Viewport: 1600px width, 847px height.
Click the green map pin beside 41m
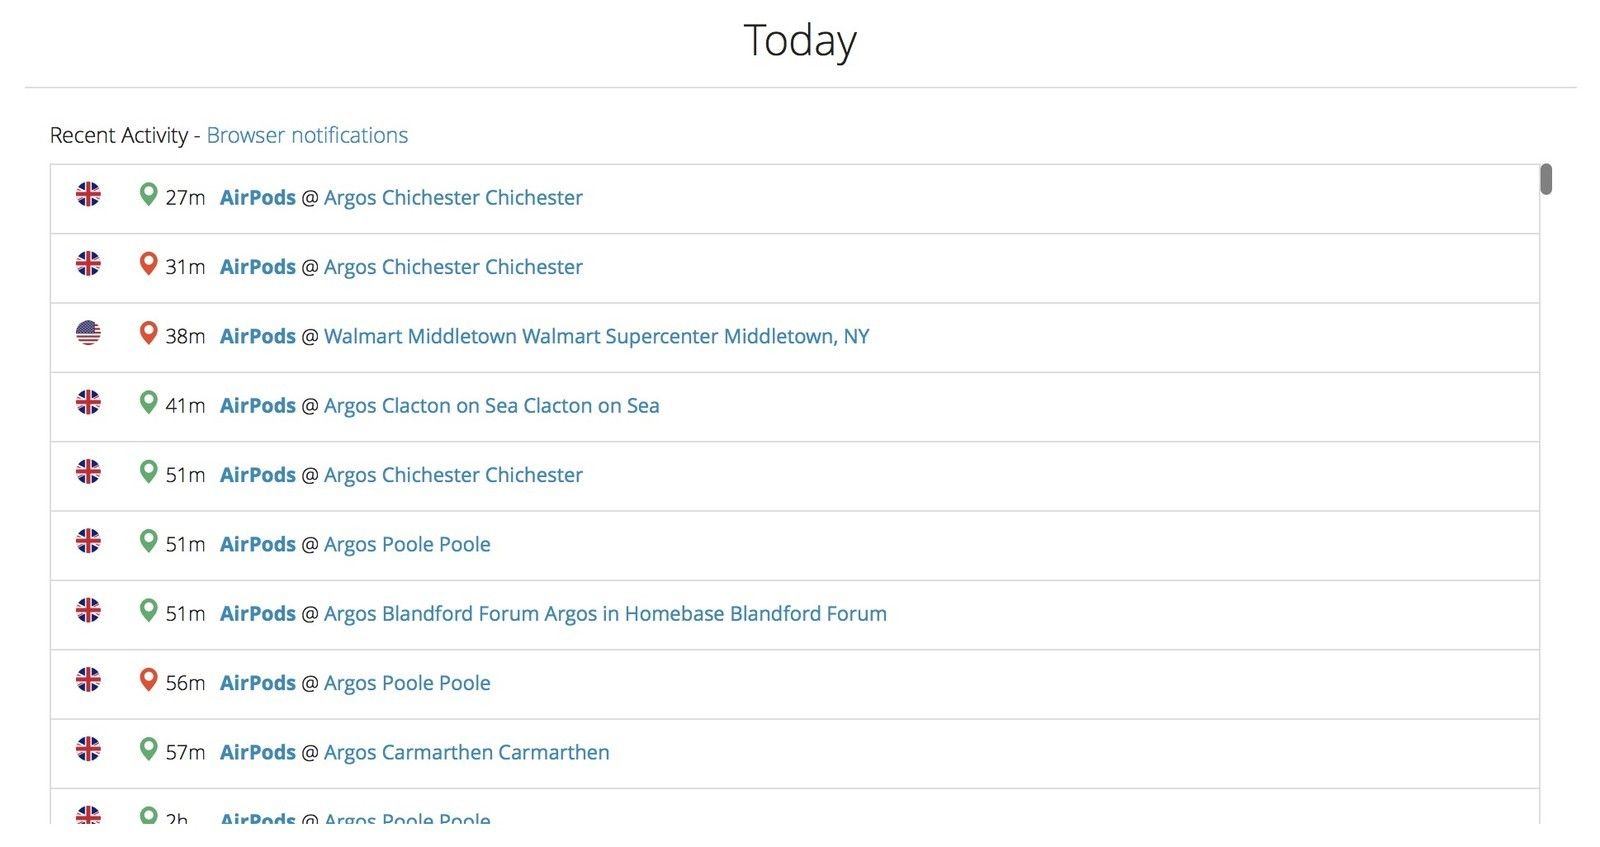tap(148, 402)
